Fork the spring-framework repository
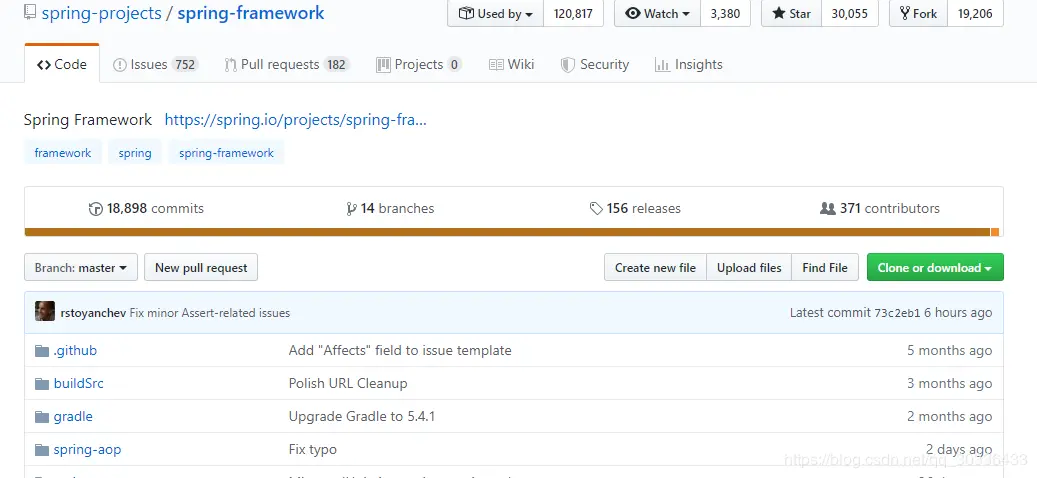 click(x=919, y=13)
